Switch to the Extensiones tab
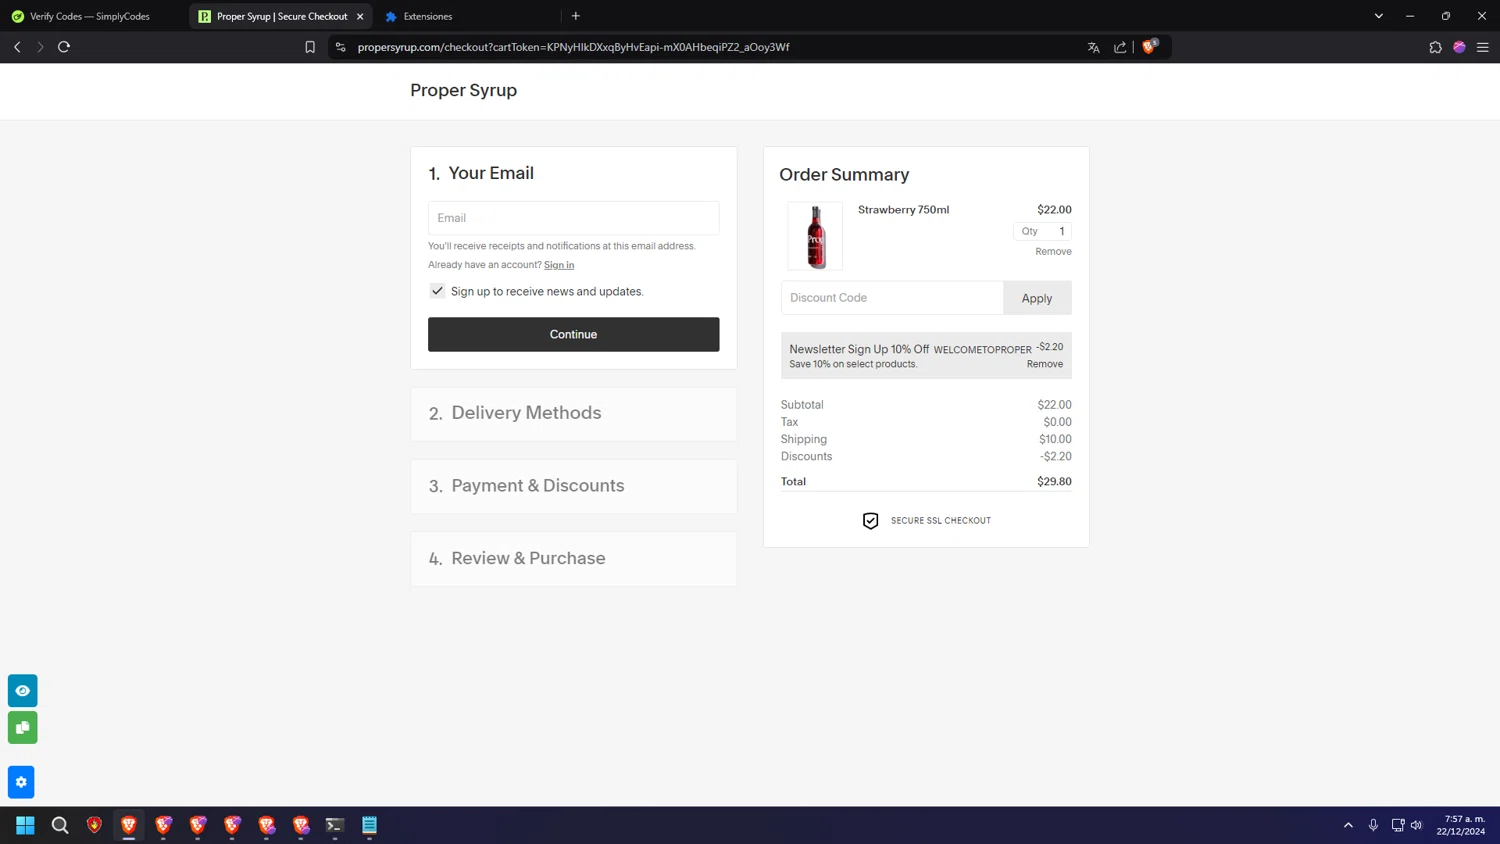The width and height of the screenshot is (1500, 844). pyautogui.click(x=468, y=16)
